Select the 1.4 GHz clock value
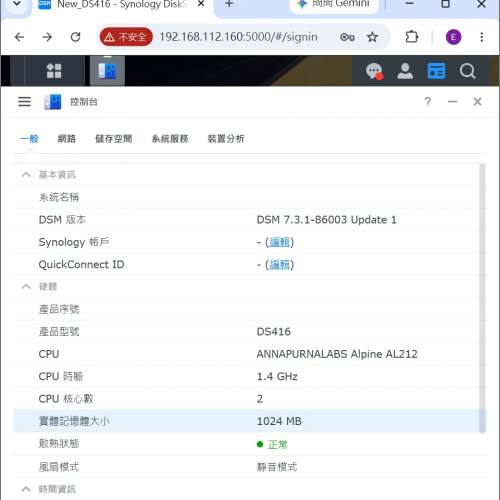 (277, 376)
